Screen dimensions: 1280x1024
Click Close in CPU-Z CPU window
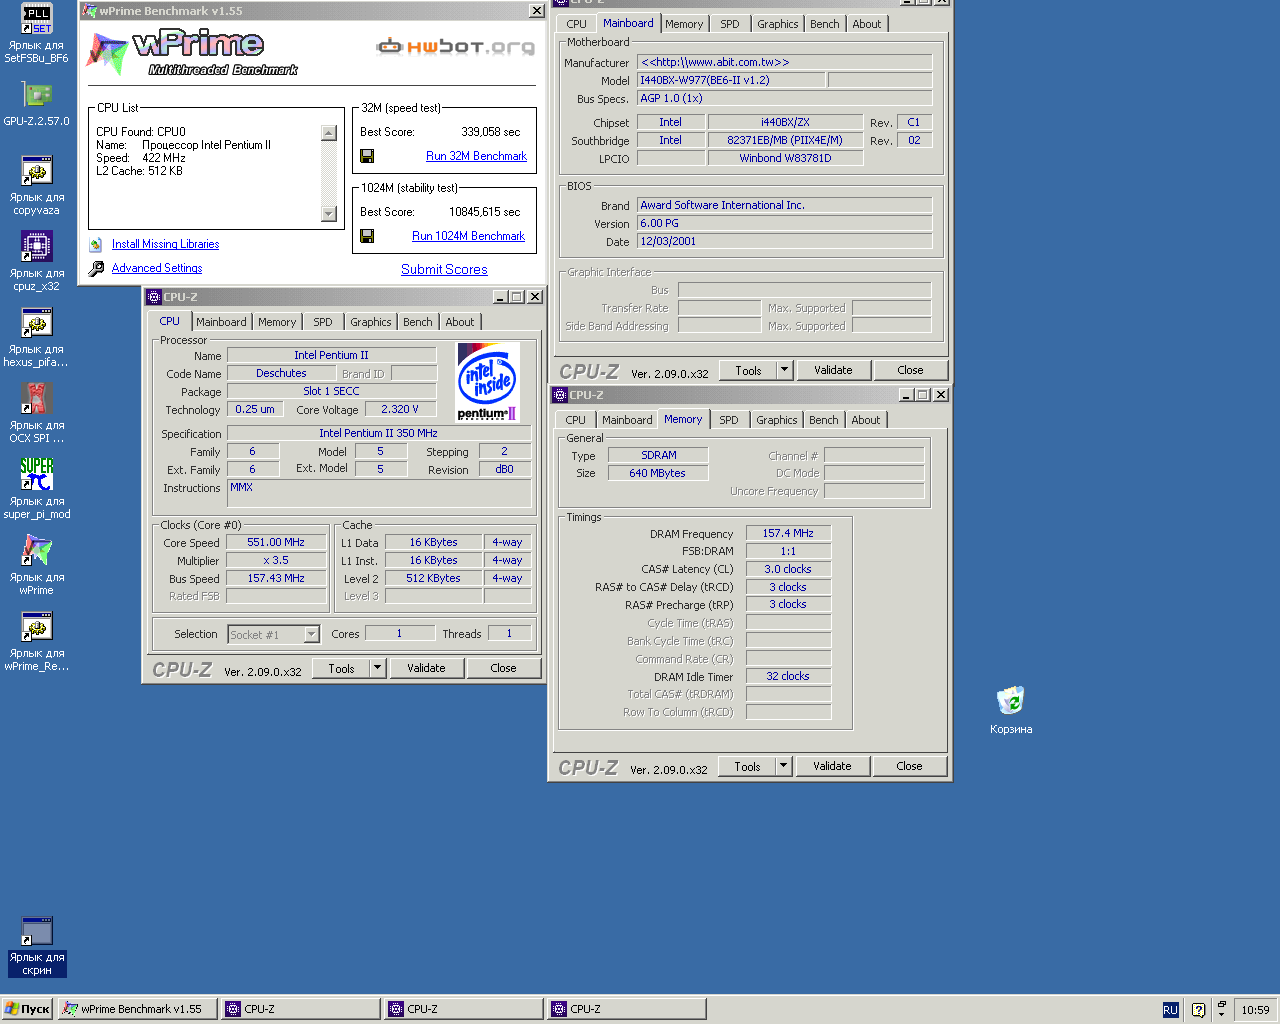coord(503,668)
